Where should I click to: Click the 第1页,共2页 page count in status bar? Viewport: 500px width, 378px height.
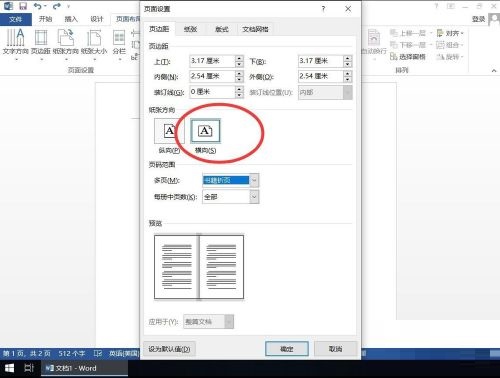(27, 353)
